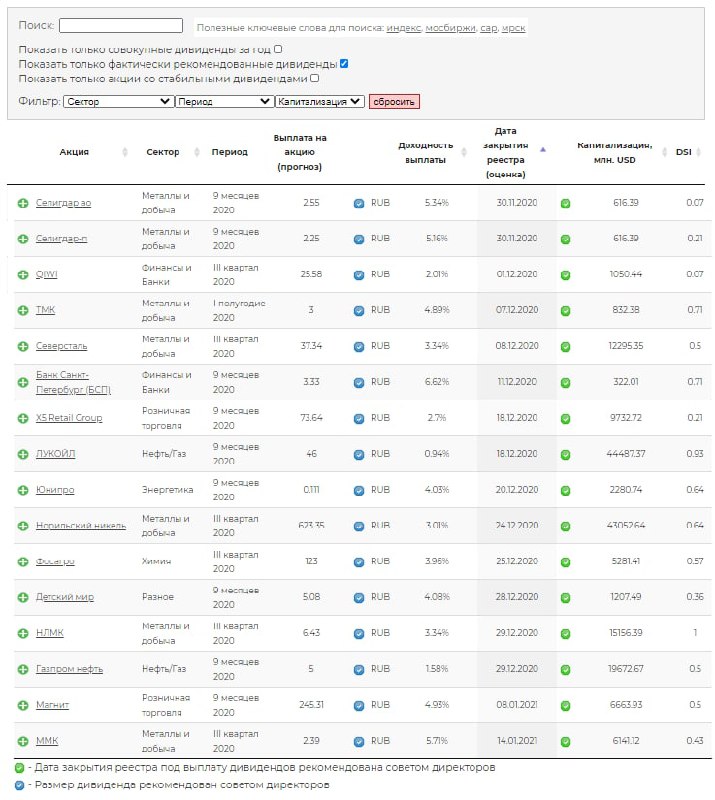
Task: Expand the Северсталь row plus icon
Action: (x=23, y=346)
